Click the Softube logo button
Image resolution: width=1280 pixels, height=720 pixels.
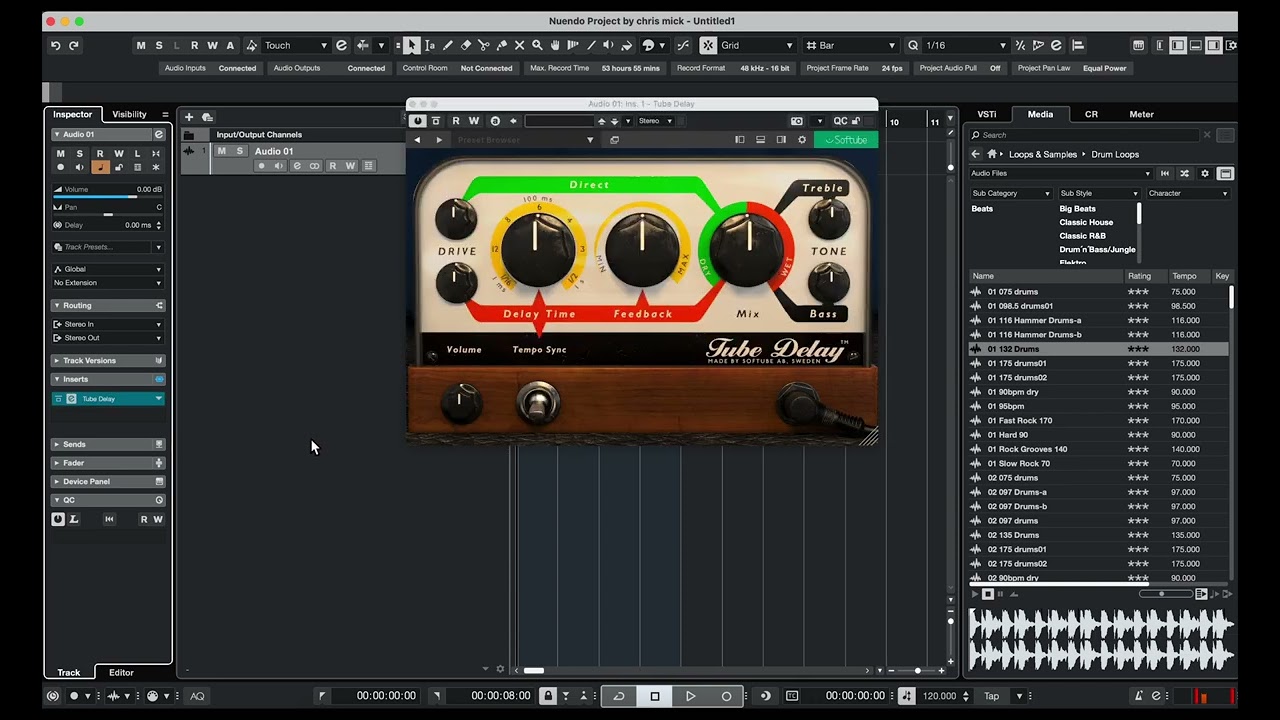846,140
